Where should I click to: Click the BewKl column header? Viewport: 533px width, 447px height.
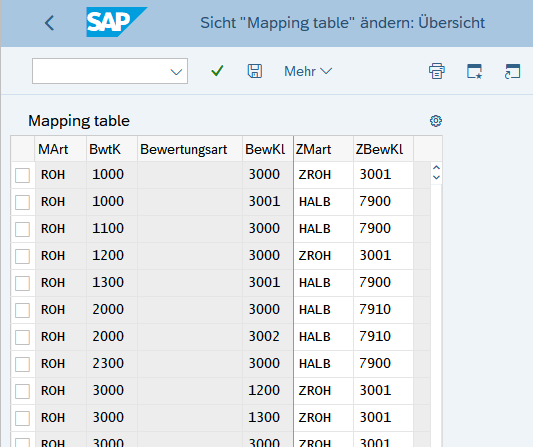(x=268, y=149)
